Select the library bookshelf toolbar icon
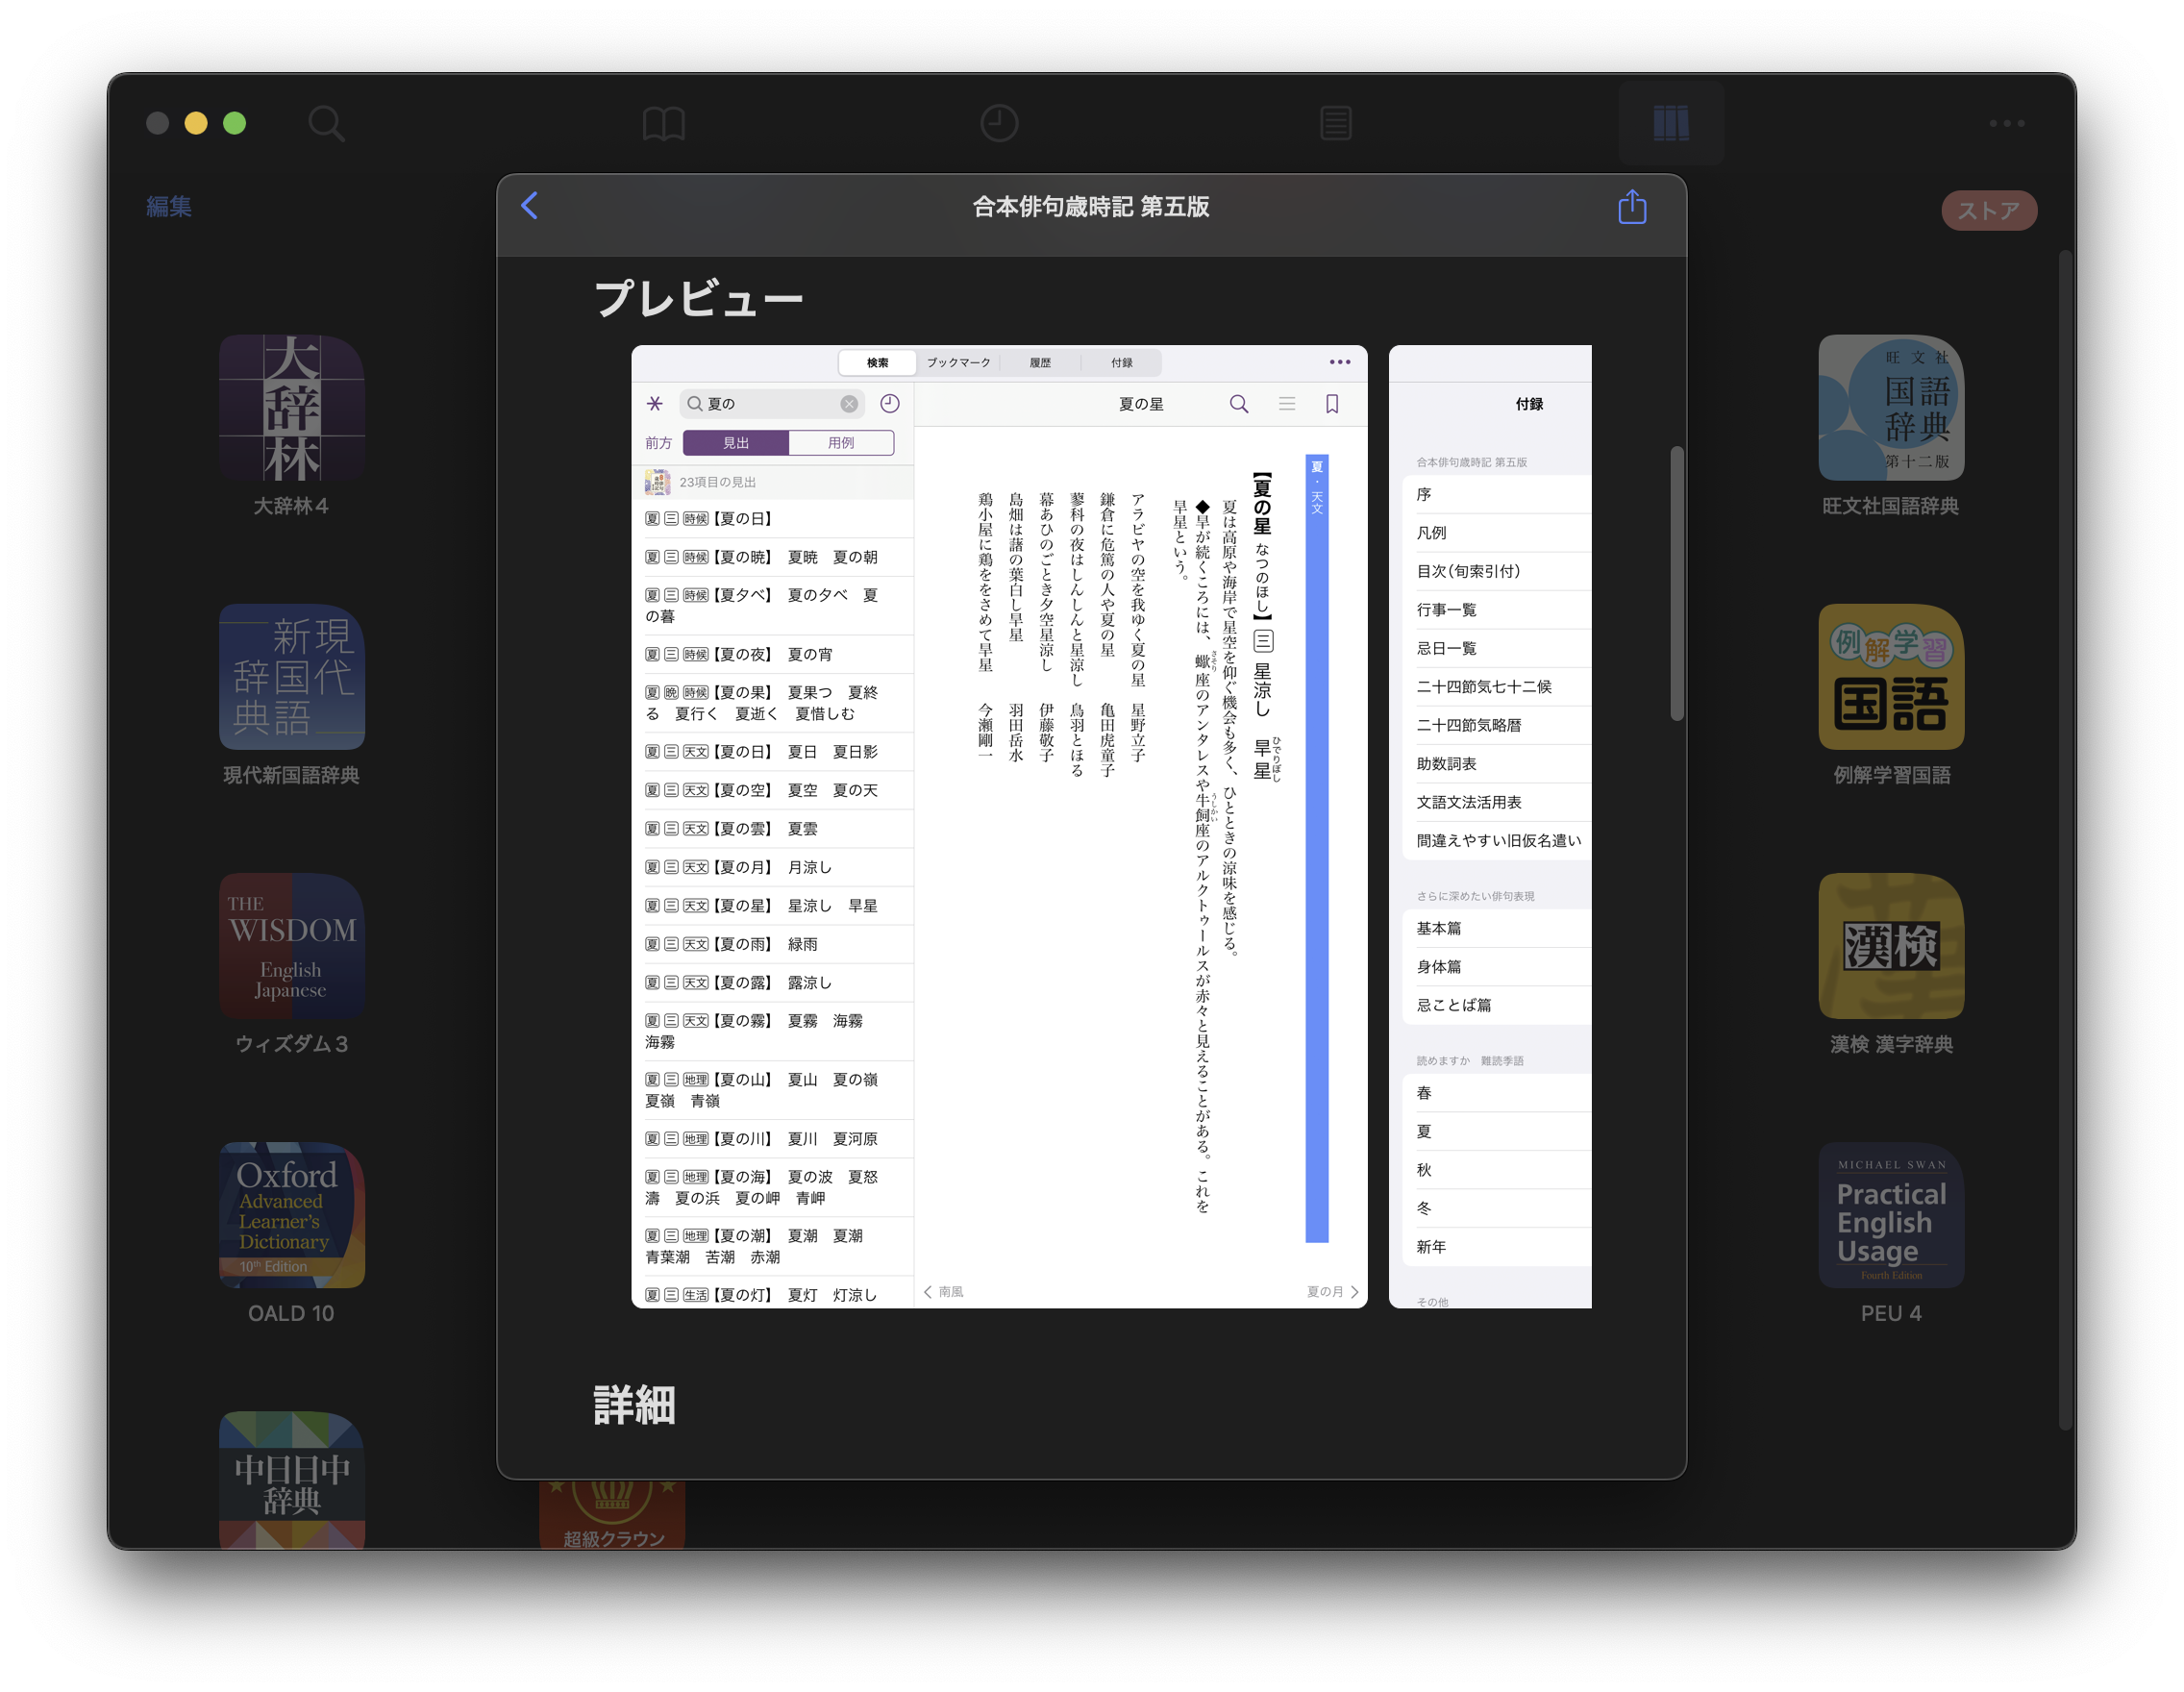The image size is (2184, 1692). [x=1671, y=124]
